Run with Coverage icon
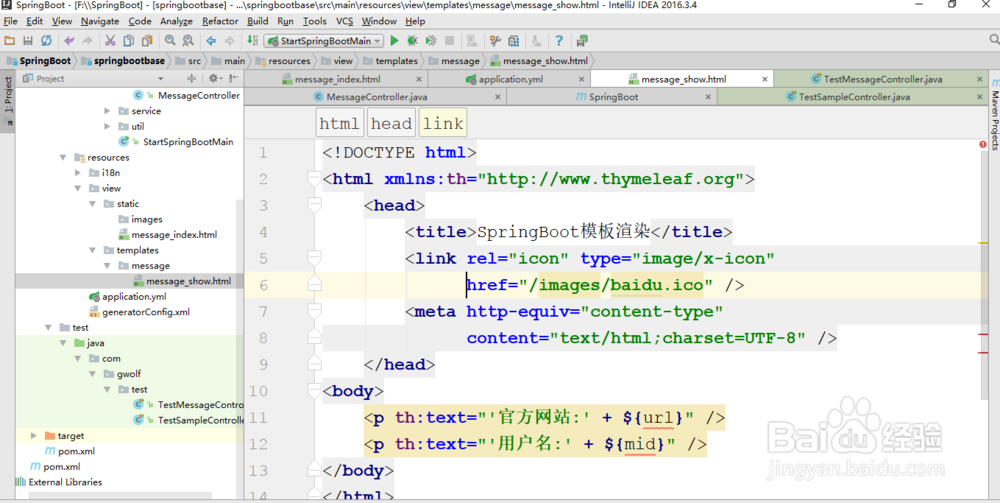The width and height of the screenshot is (1000, 503). (431, 41)
